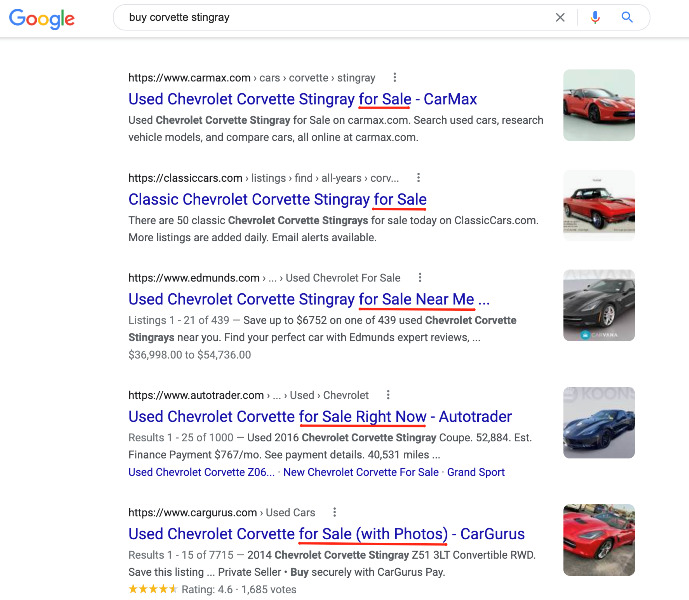
Task: Click the Google logo
Action: point(42,18)
